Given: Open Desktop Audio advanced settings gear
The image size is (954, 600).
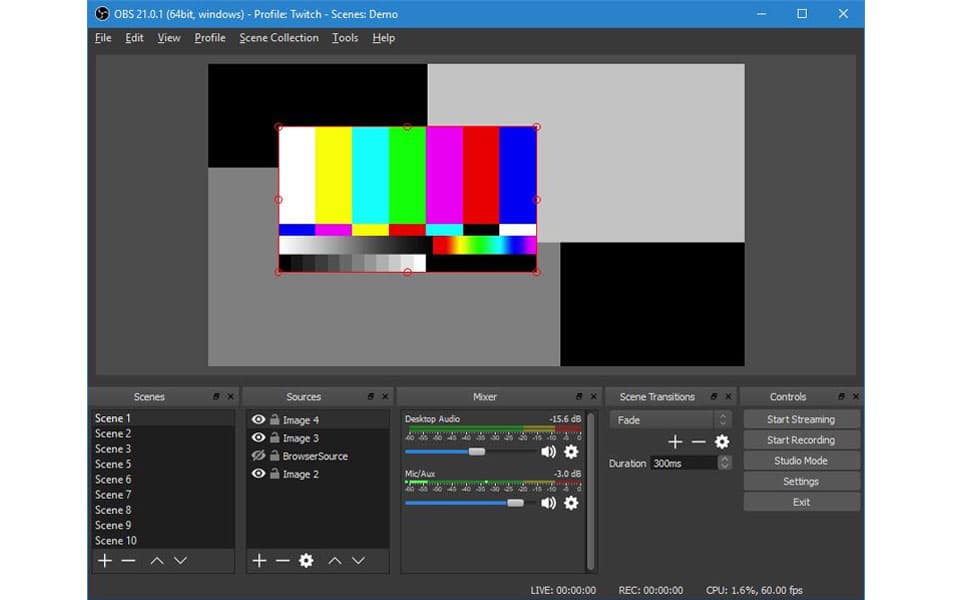Looking at the screenshot, I should 571,453.
